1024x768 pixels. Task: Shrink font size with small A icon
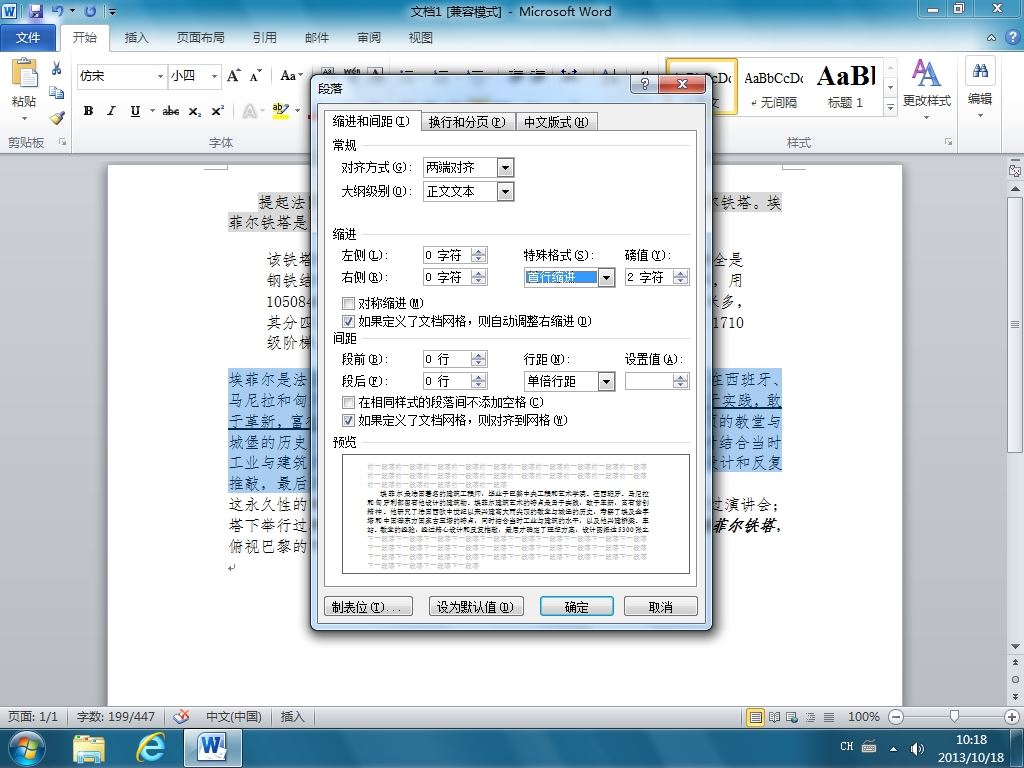tap(255, 76)
